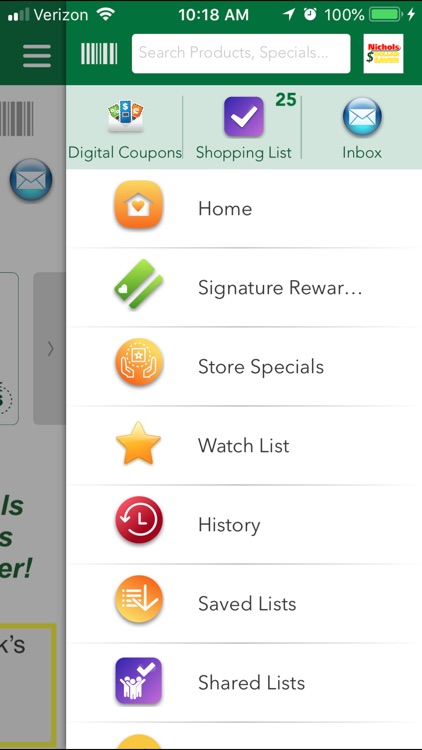Open the barcode scanner icon in header

tap(99, 54)
